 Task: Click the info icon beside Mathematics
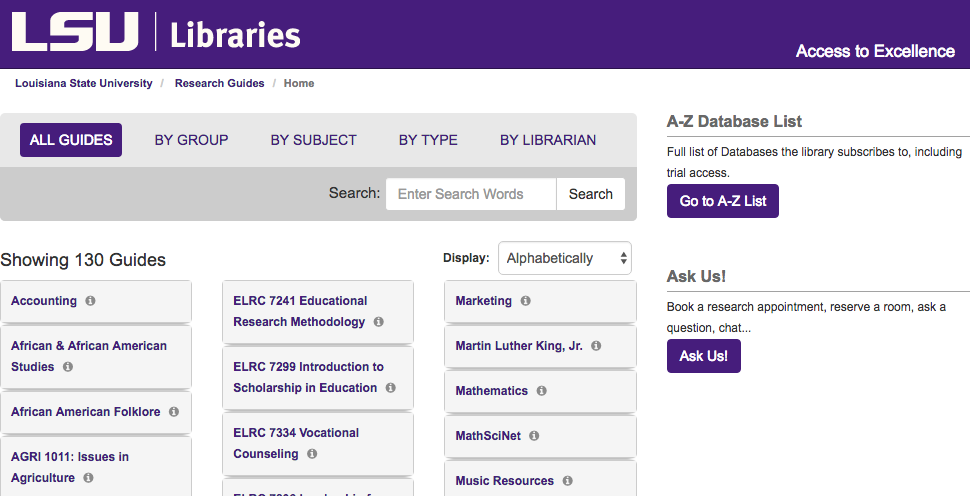click(x=541, y=391)
